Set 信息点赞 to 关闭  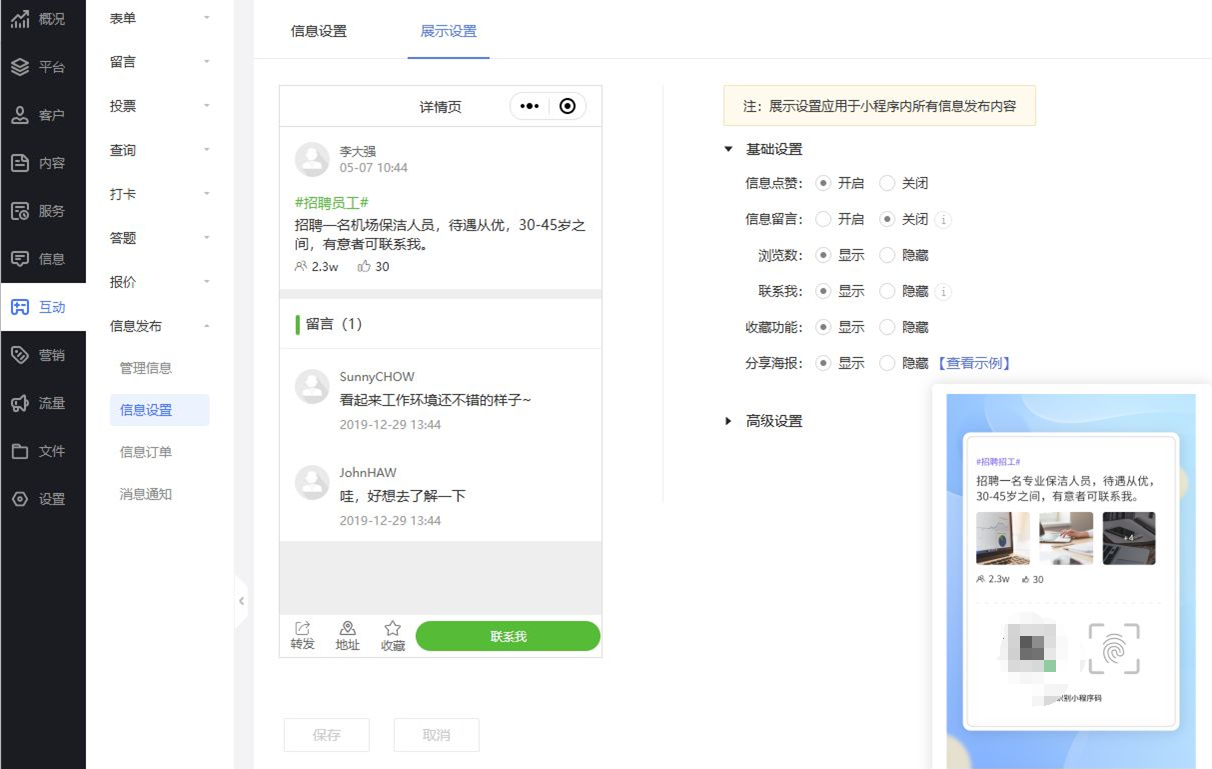[x=887, y=184]
